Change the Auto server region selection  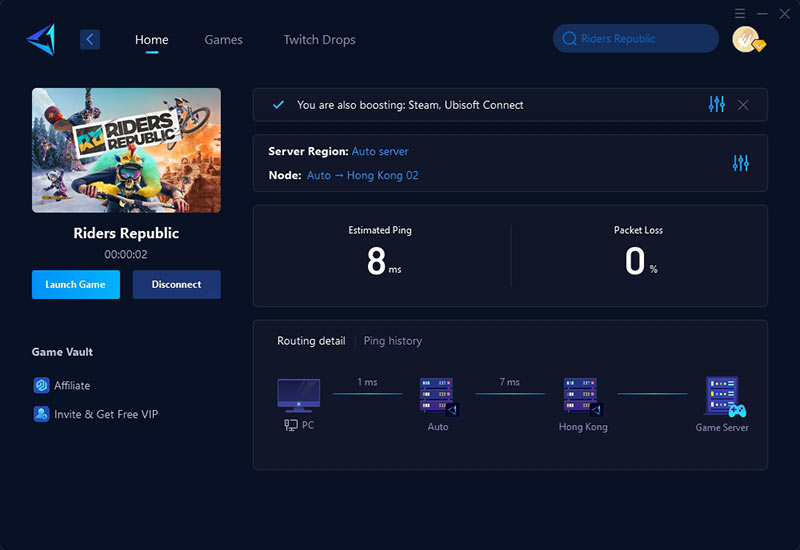(x=380, y=151)
